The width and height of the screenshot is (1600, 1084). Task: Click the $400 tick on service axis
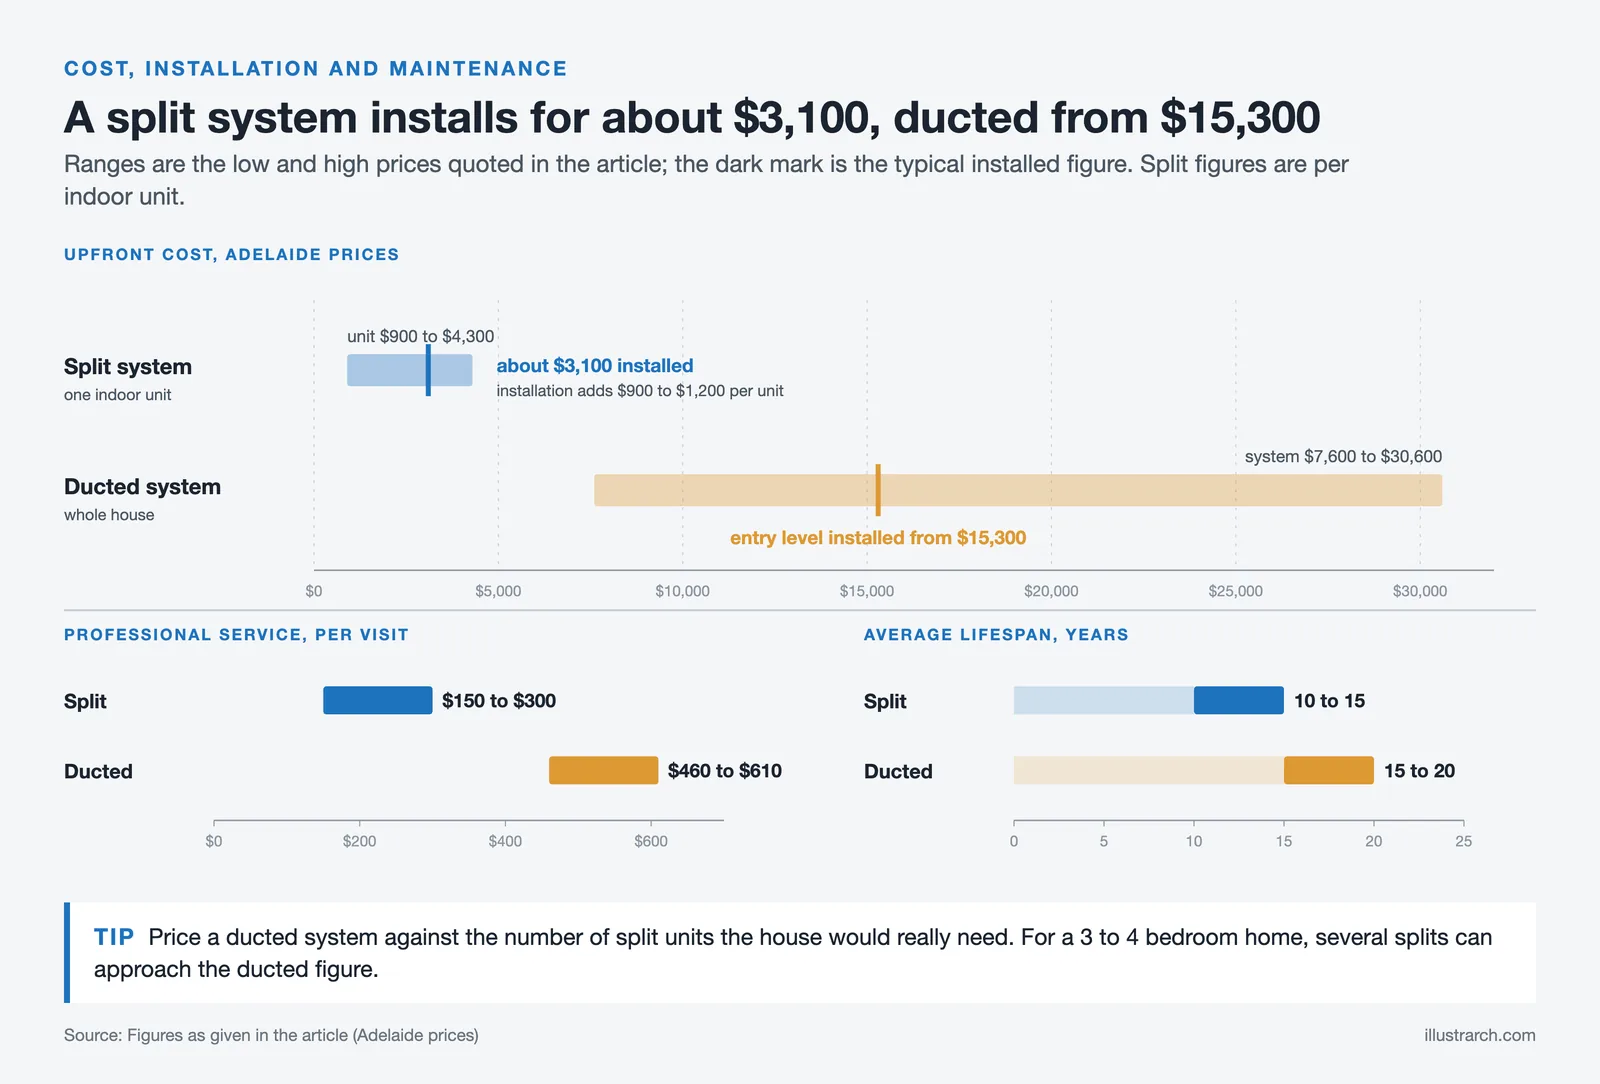(x=505, y=841)
